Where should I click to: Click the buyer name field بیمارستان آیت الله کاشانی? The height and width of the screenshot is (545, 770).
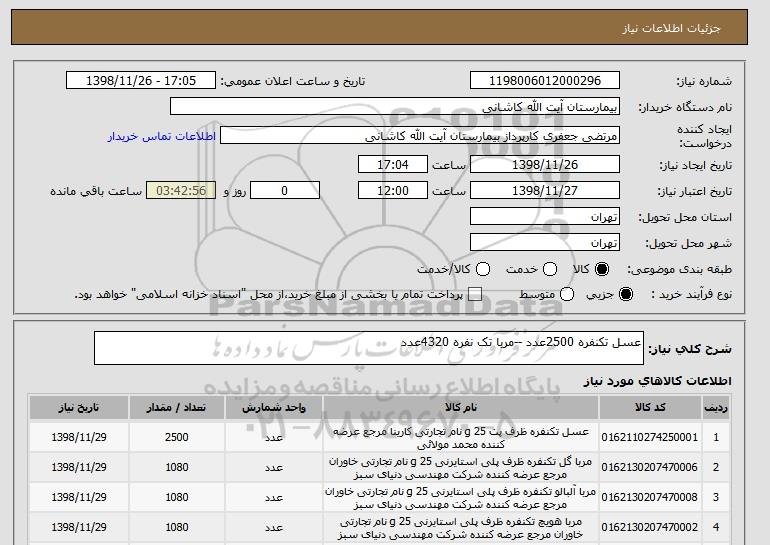coord(395,107)
